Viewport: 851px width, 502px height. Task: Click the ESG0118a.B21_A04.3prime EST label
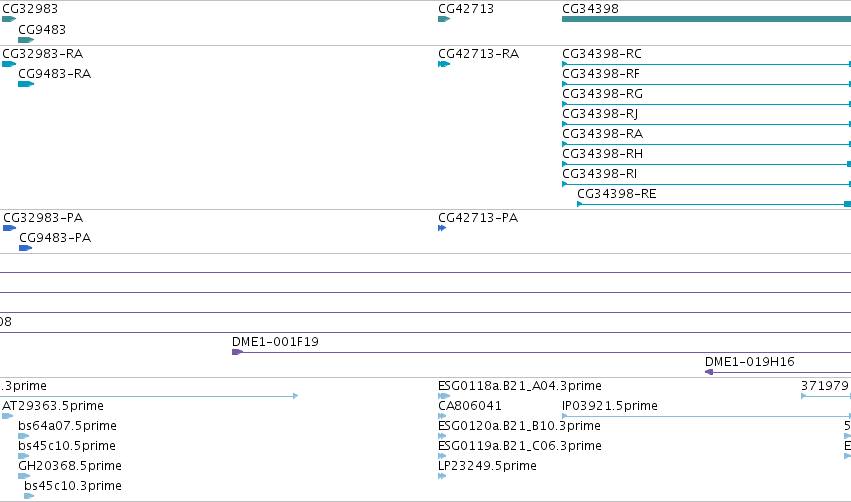[x=519, y=386]
